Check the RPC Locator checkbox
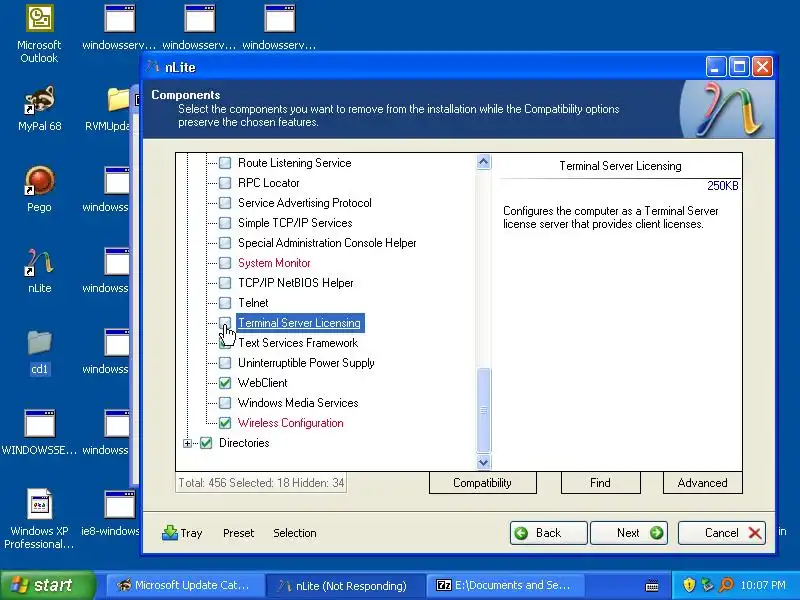This screenshot has width=800, height=600. point(225,183)
